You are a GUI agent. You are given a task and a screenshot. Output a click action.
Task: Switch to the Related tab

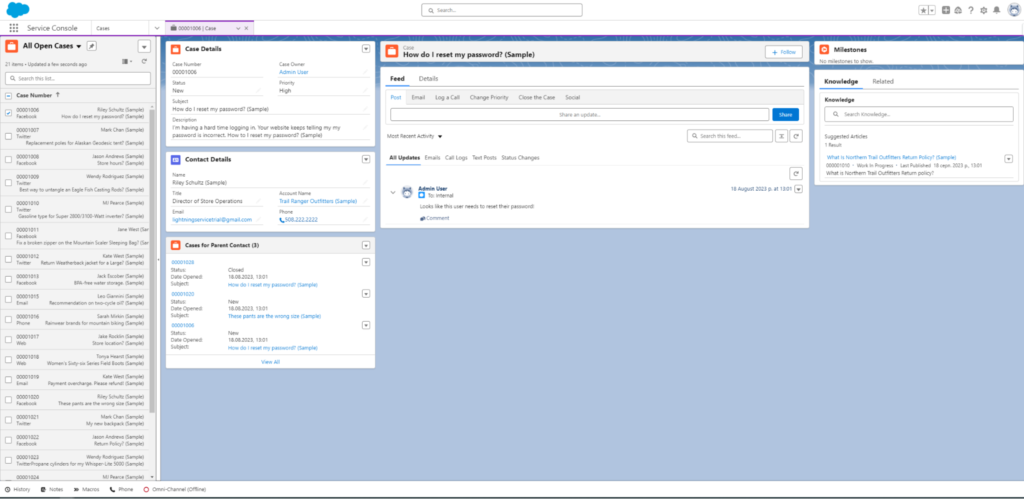tap(883, 81)
